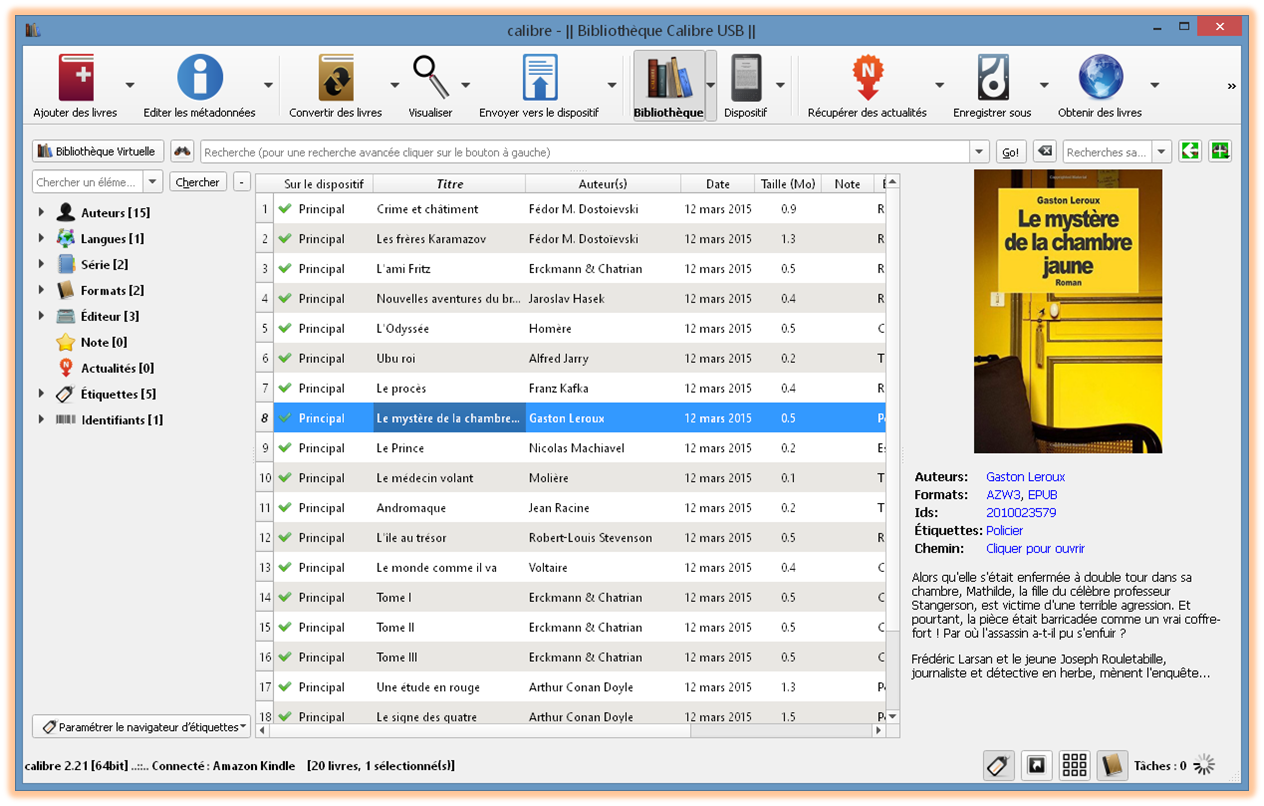Open dropdown arrow next to Ajouter des livres
This screenshot has height=806, width=1264.
click(x=130, y=86)
